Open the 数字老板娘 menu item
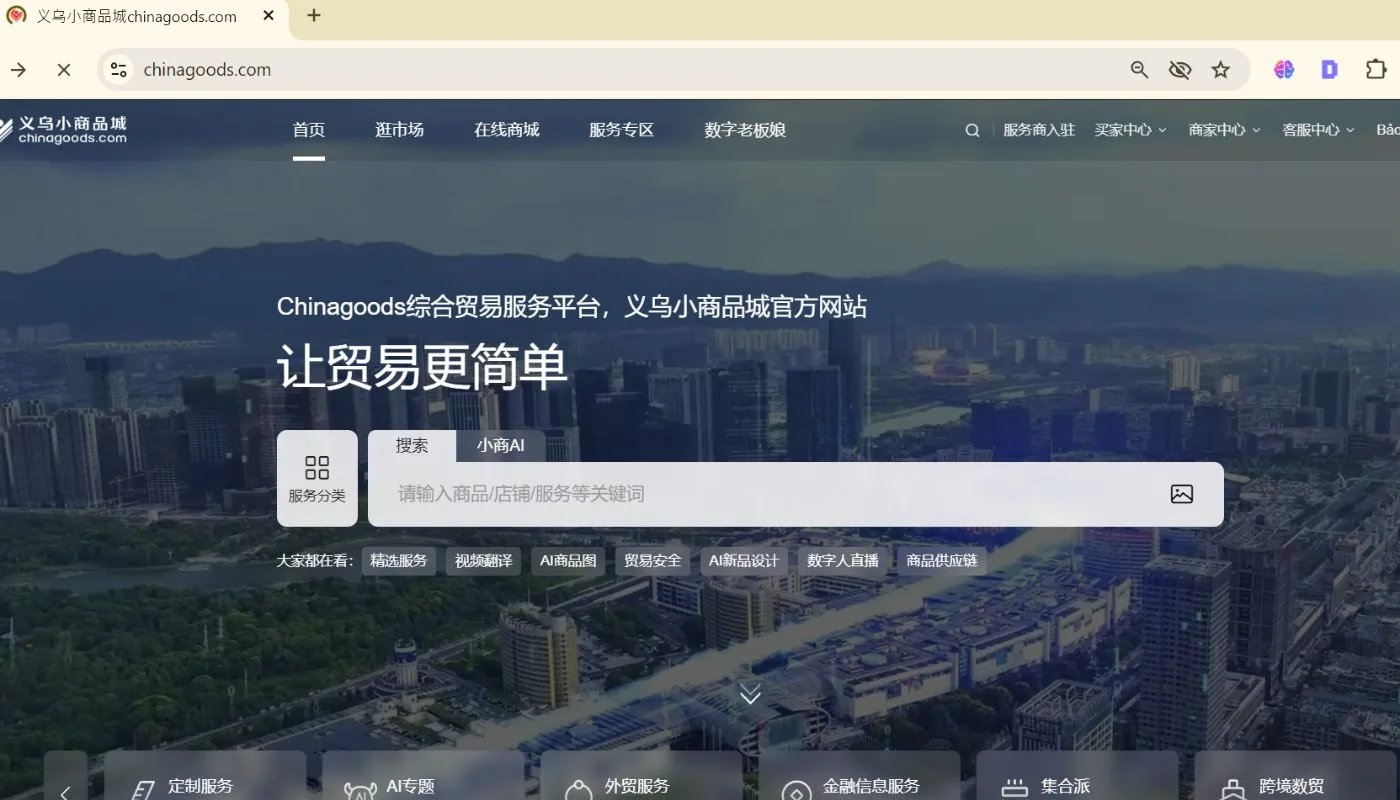The height and width of the screenshot is (800, 1400). (745, 130)
